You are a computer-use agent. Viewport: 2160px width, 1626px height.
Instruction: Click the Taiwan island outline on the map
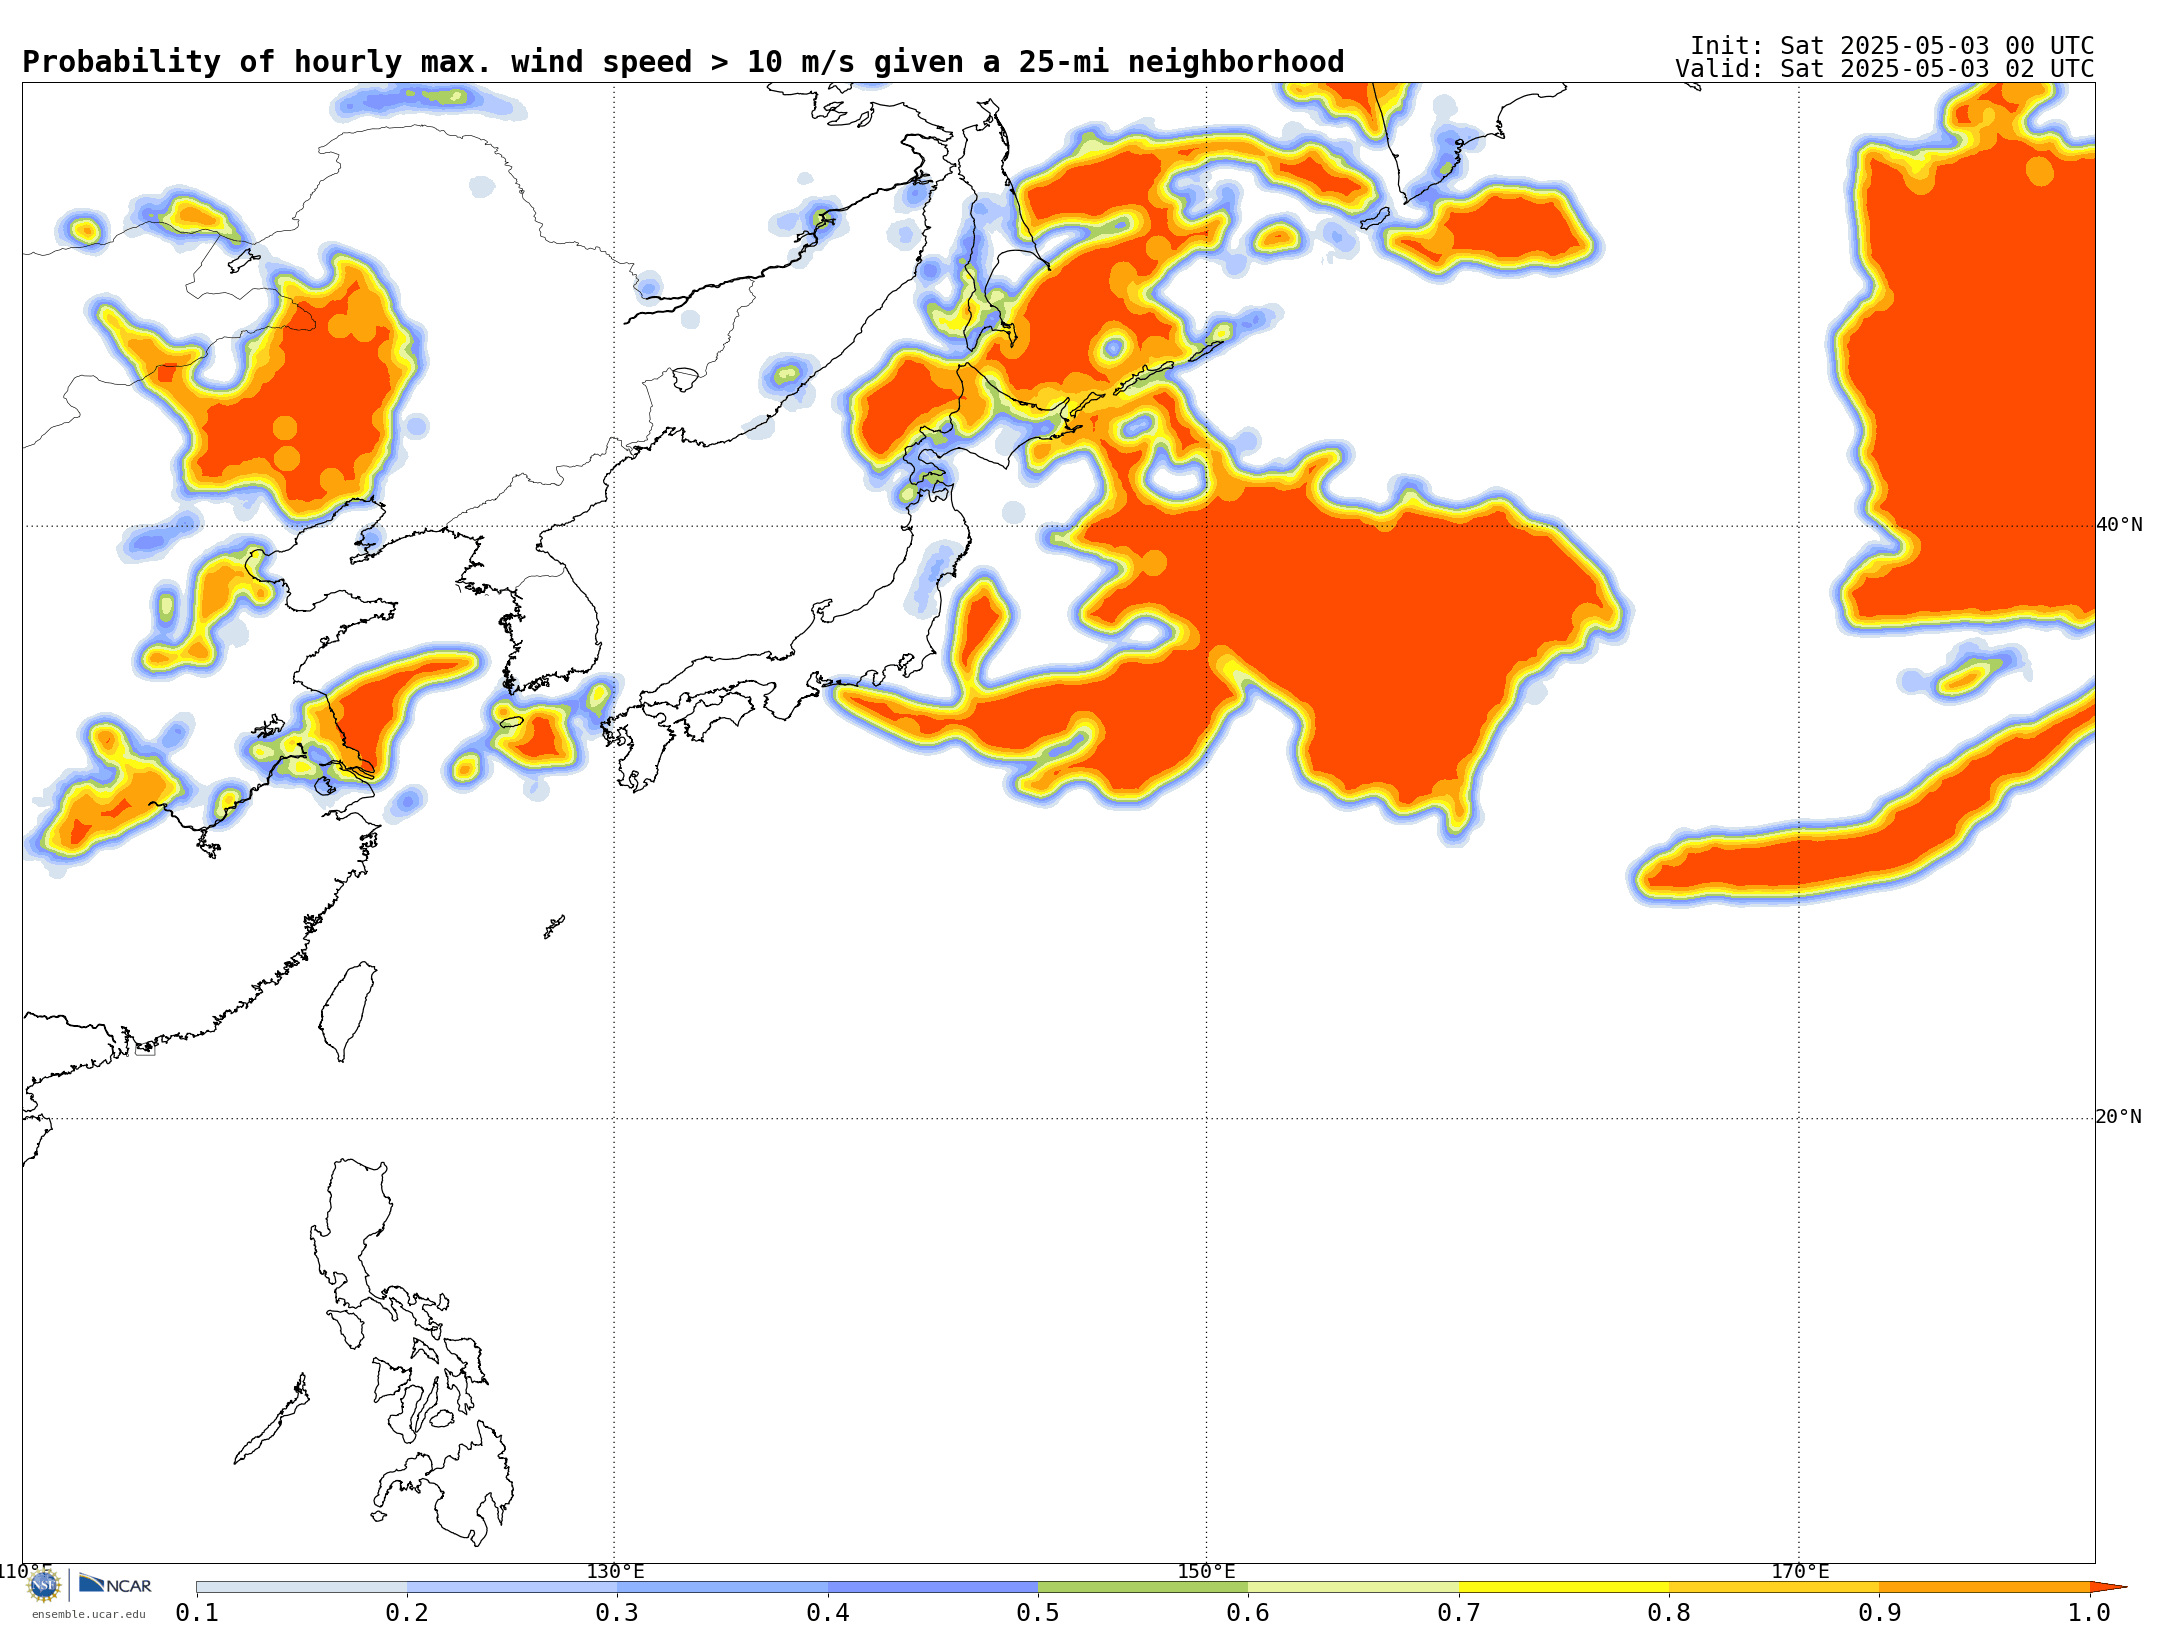pos(348,1011)
